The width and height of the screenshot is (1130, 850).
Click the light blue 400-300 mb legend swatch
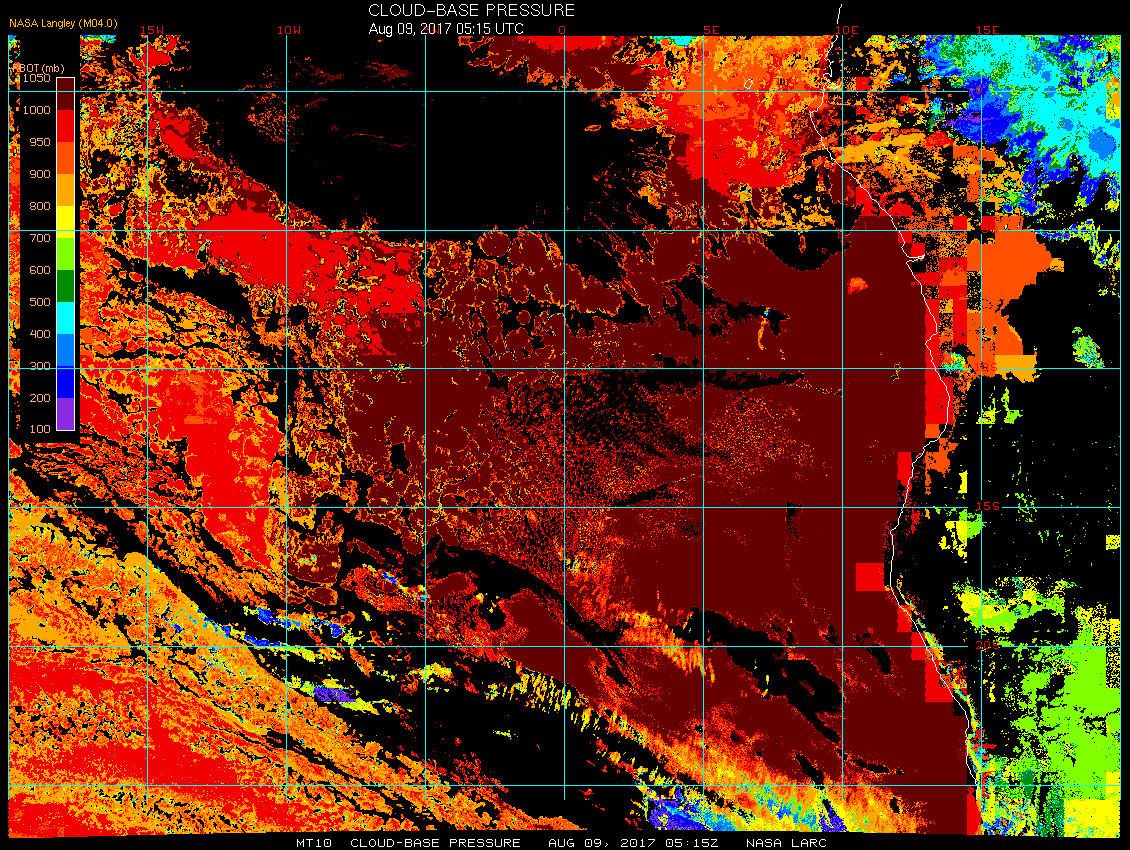coord(66,350)
